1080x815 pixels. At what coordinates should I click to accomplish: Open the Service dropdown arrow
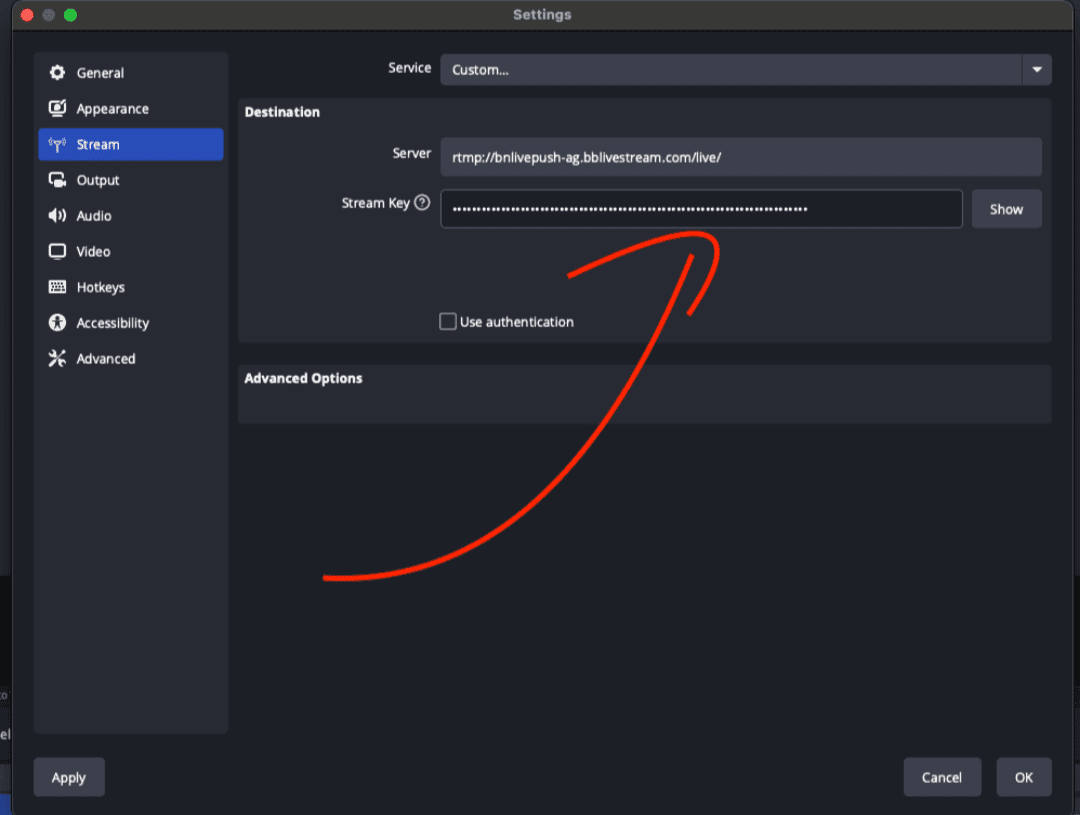pos(1036,70)
